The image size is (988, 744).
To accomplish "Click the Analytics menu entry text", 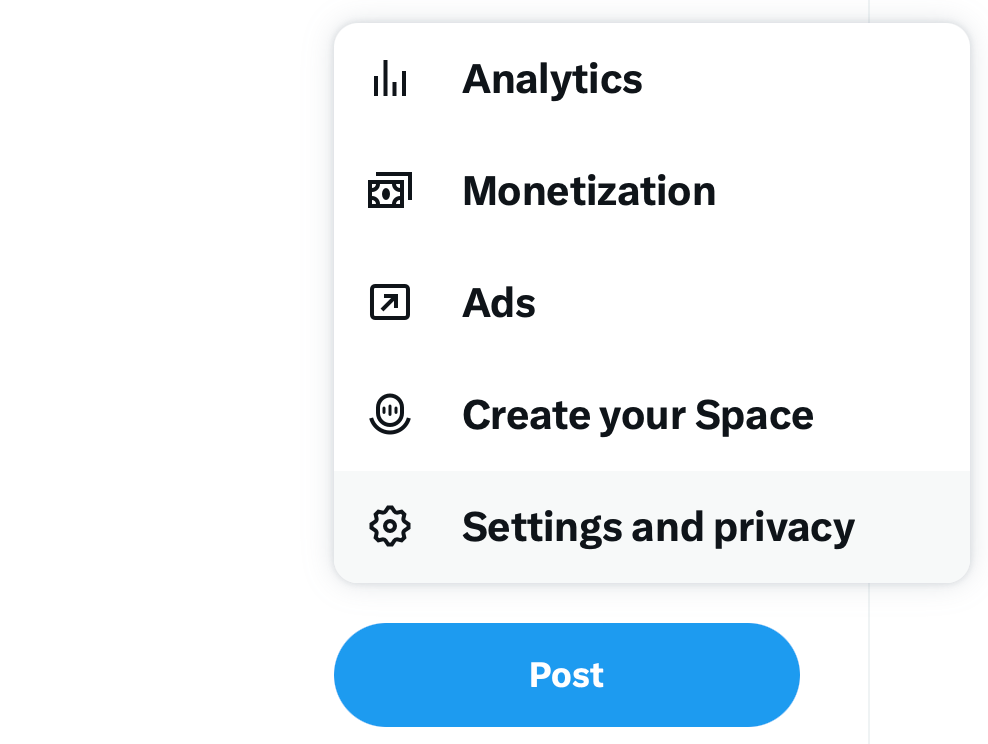I will [x=552, y=79].
